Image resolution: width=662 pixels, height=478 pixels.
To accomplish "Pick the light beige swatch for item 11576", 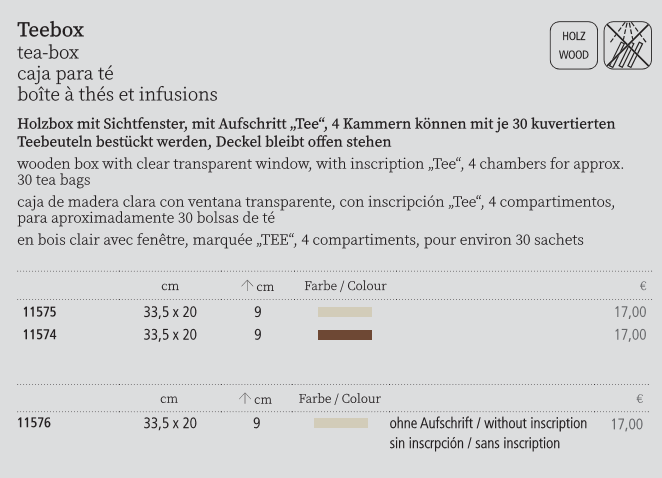I will 341,423.
